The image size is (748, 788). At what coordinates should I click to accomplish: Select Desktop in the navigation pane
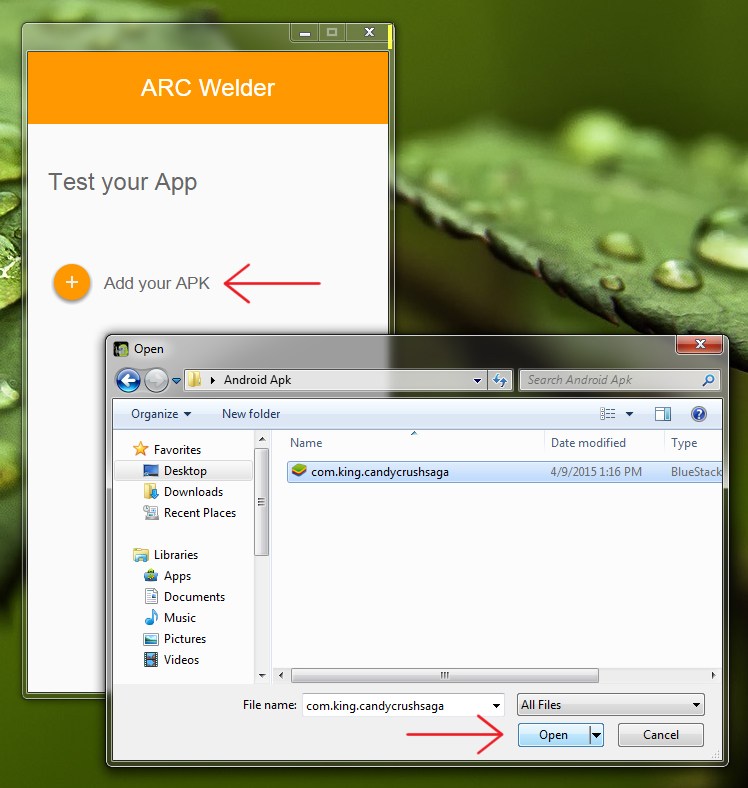point(185,470)
